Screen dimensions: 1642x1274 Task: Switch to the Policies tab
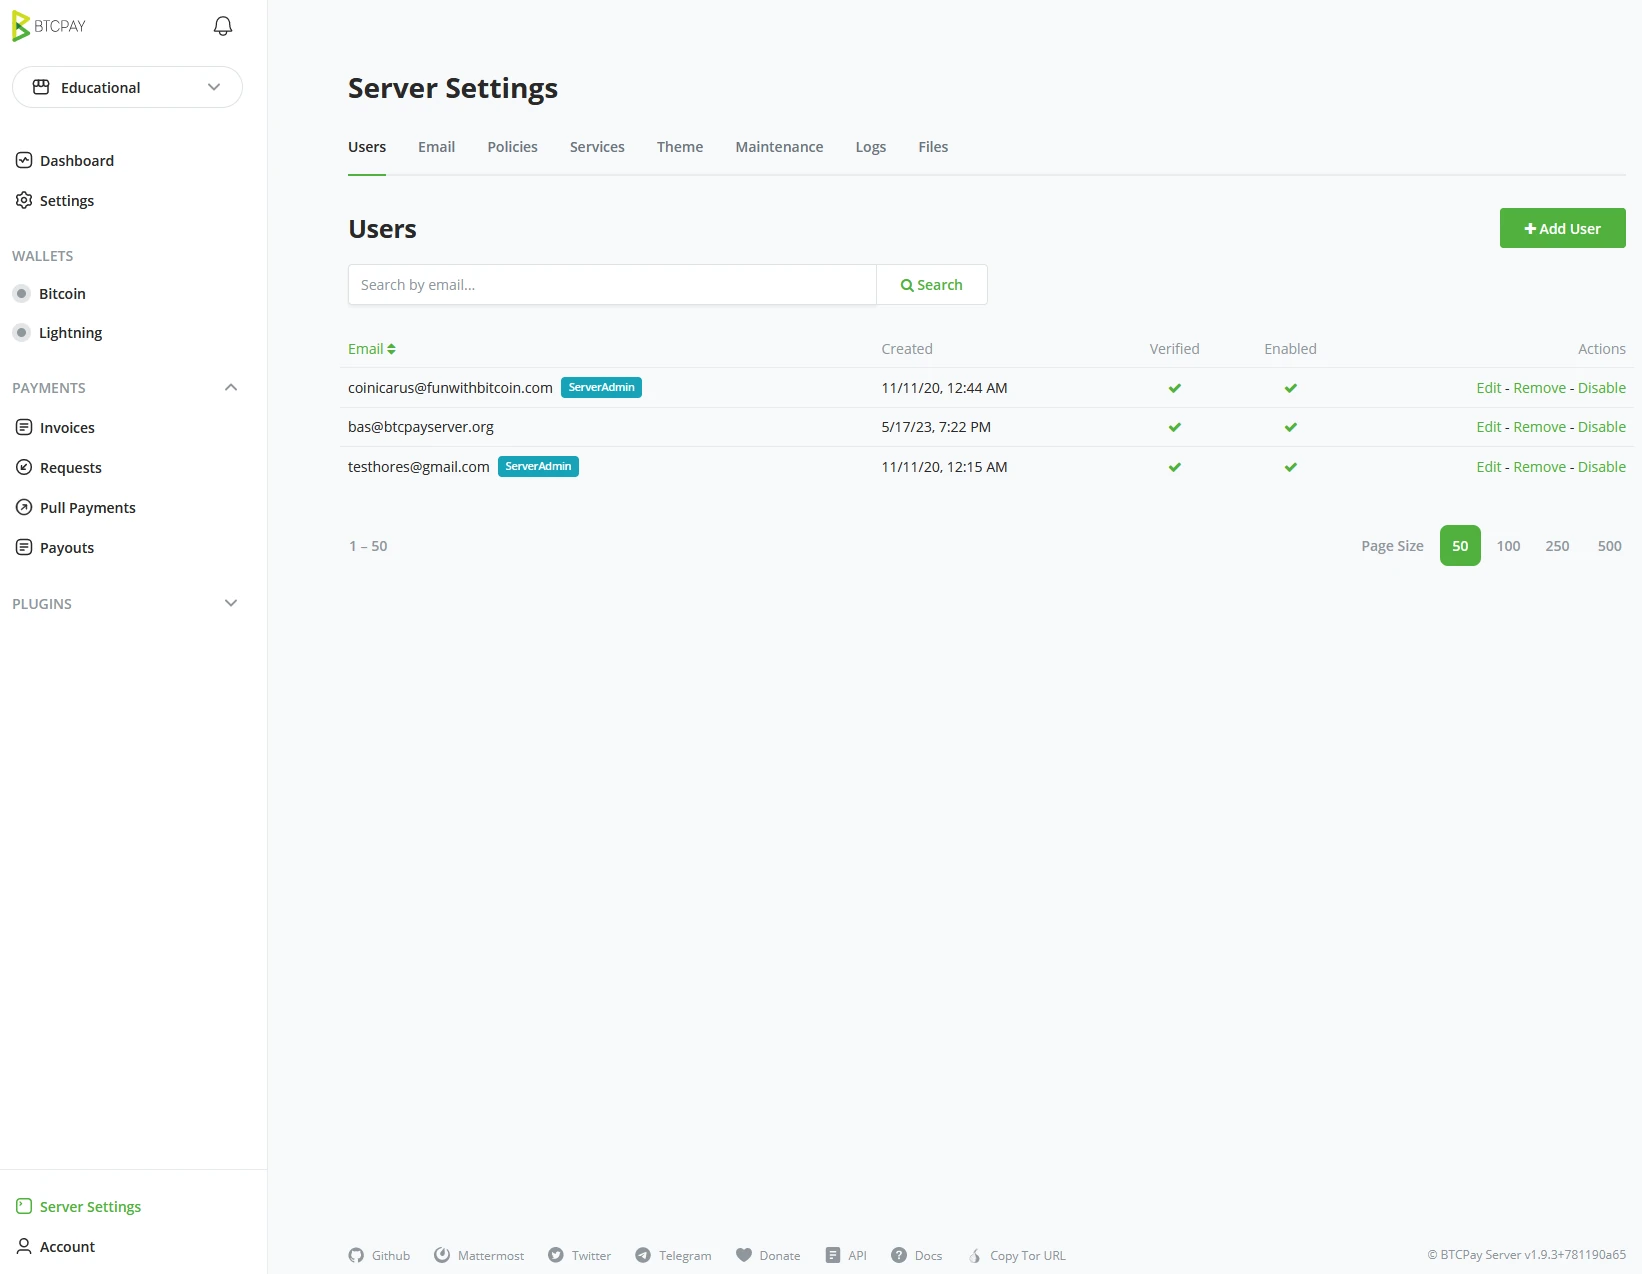click(512, 147)
